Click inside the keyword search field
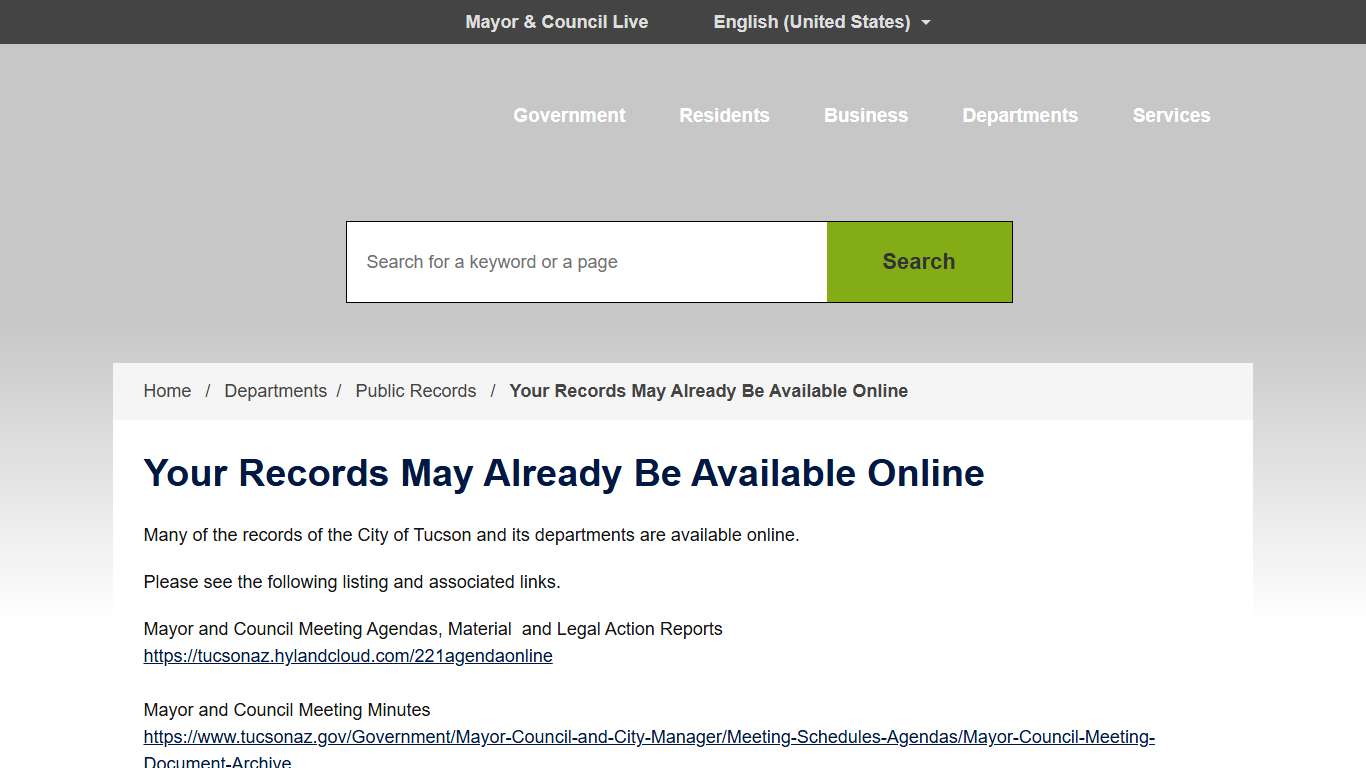This screenshot has width=1366, height=768. pos(586,261)
